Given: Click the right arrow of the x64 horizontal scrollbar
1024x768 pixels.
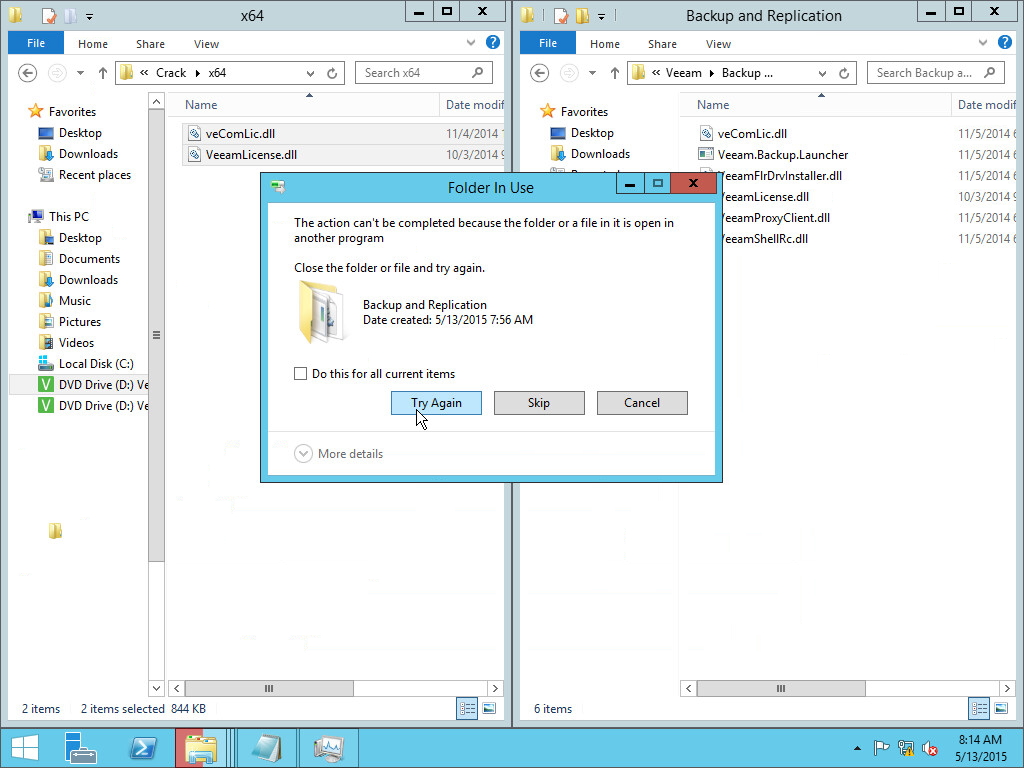Looking at the screenshot, I should click(x=495, y=688).
